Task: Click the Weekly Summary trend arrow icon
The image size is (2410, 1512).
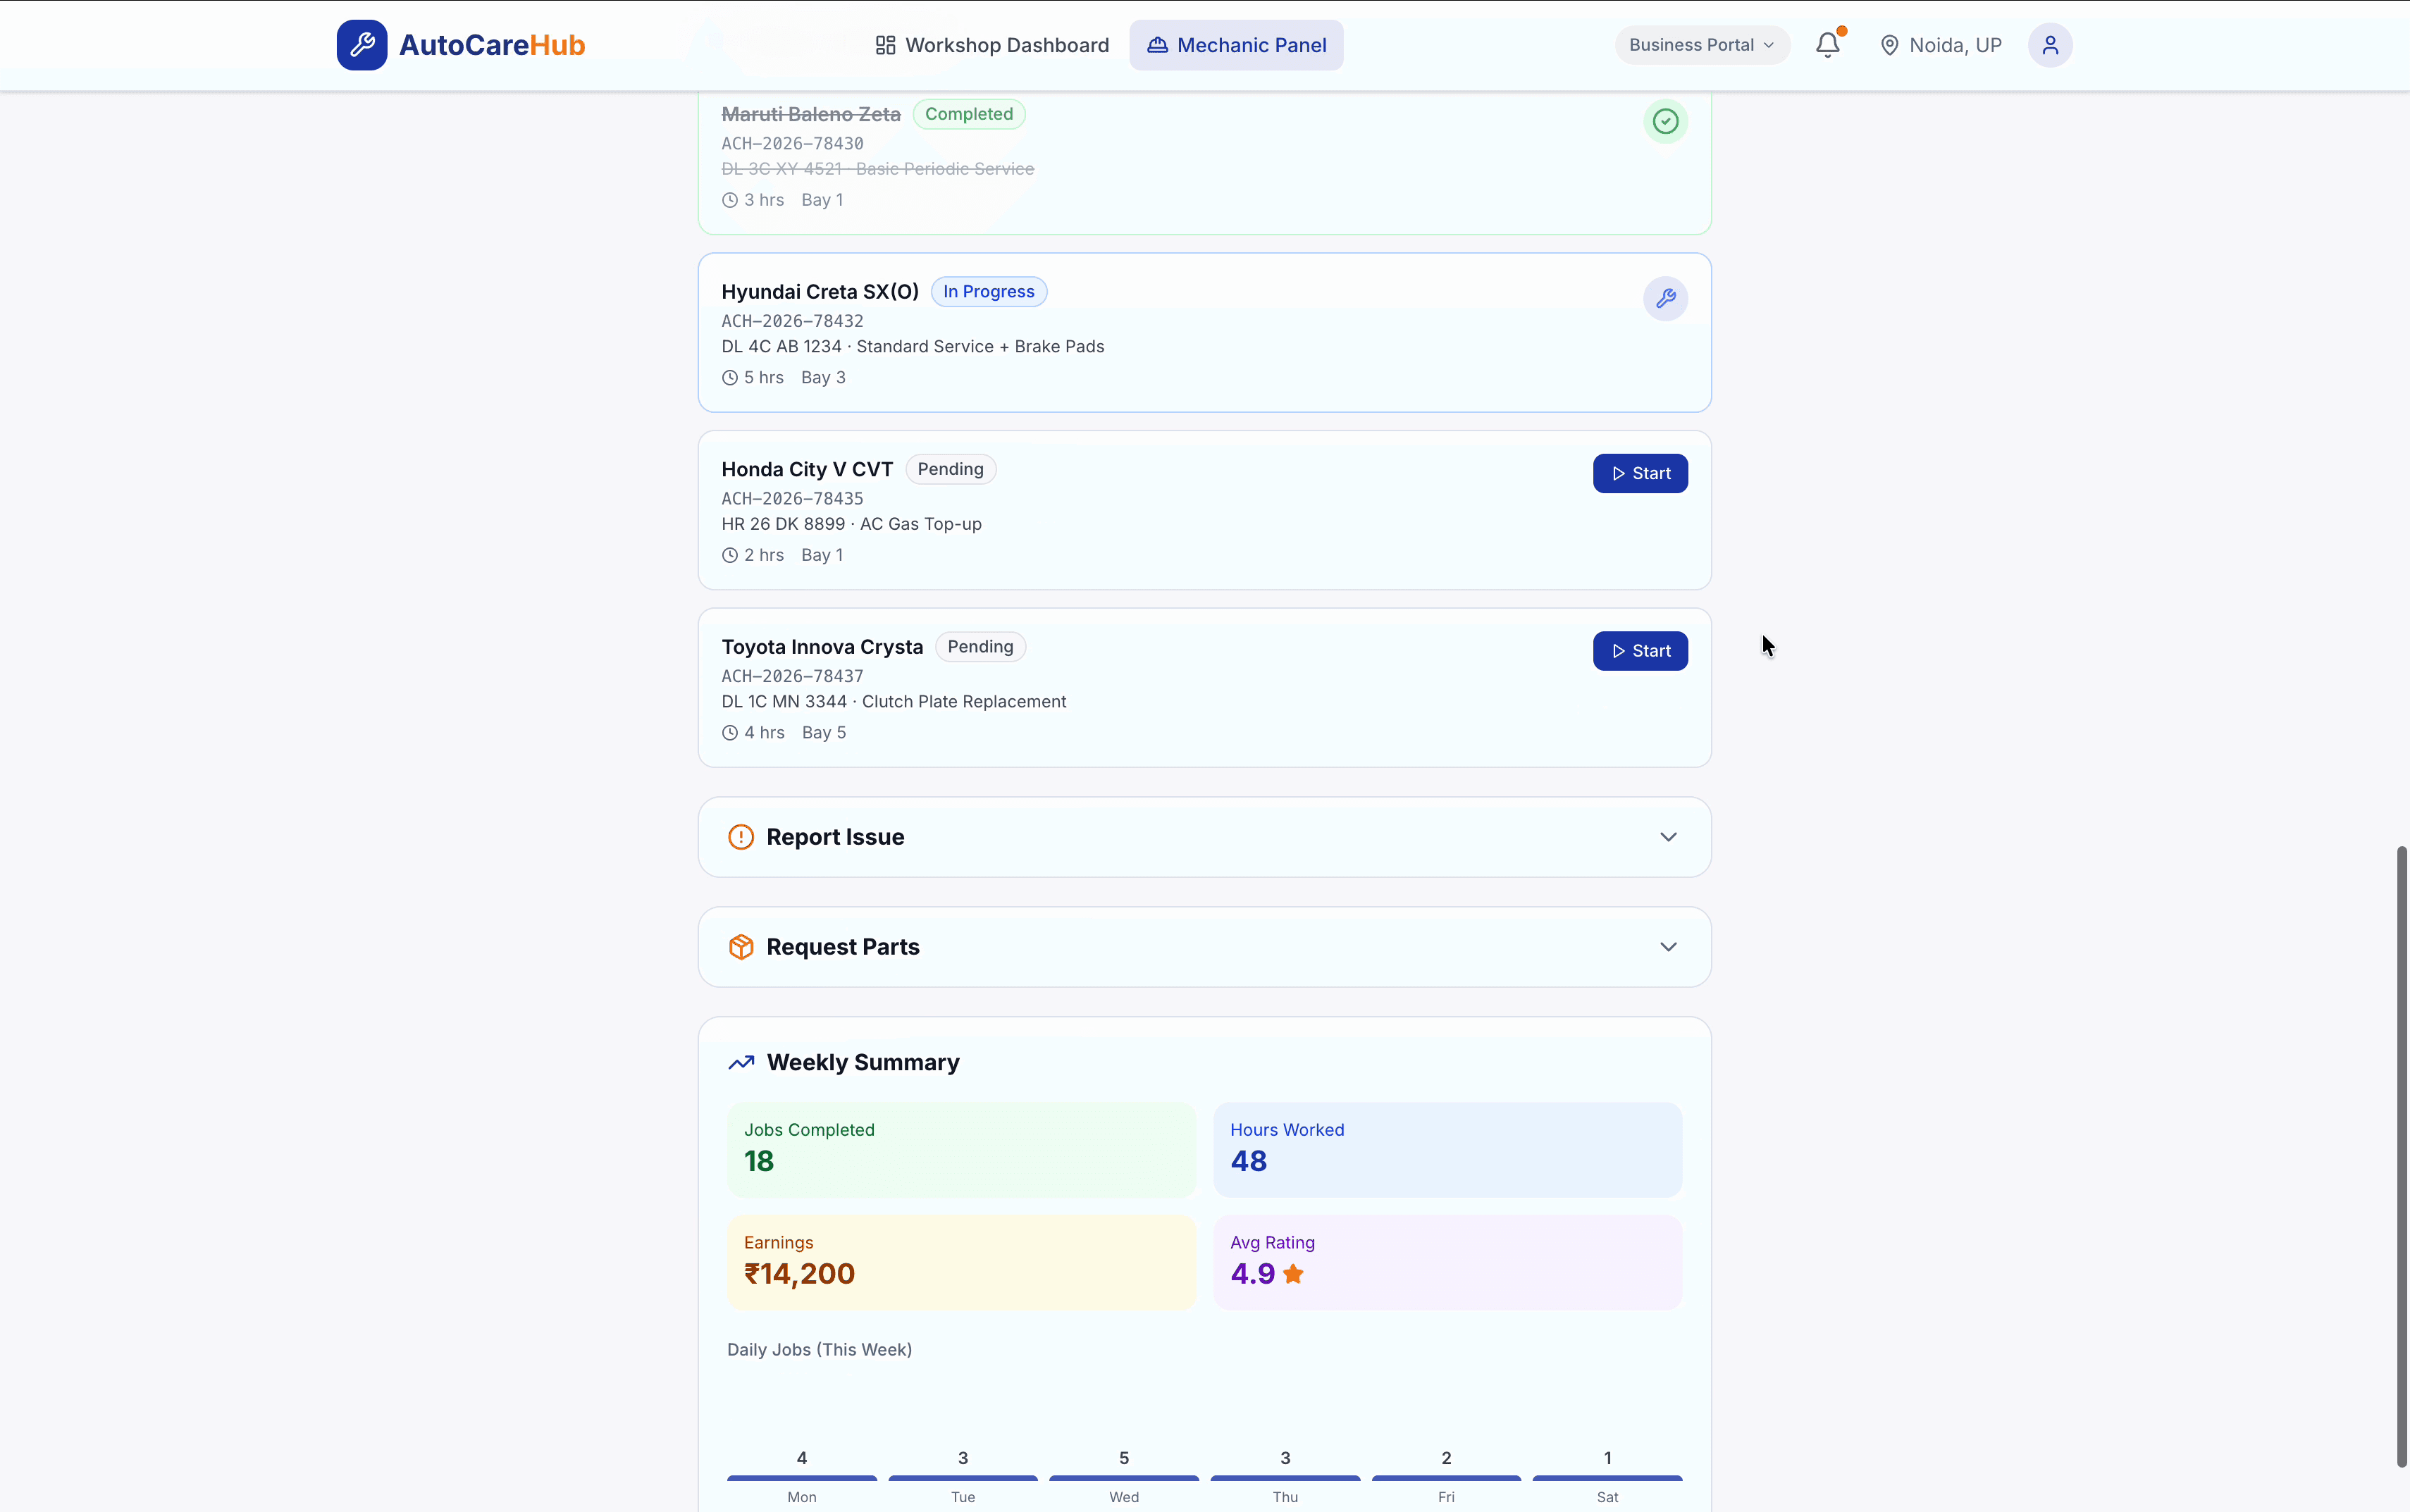Action: [740, 1062]
